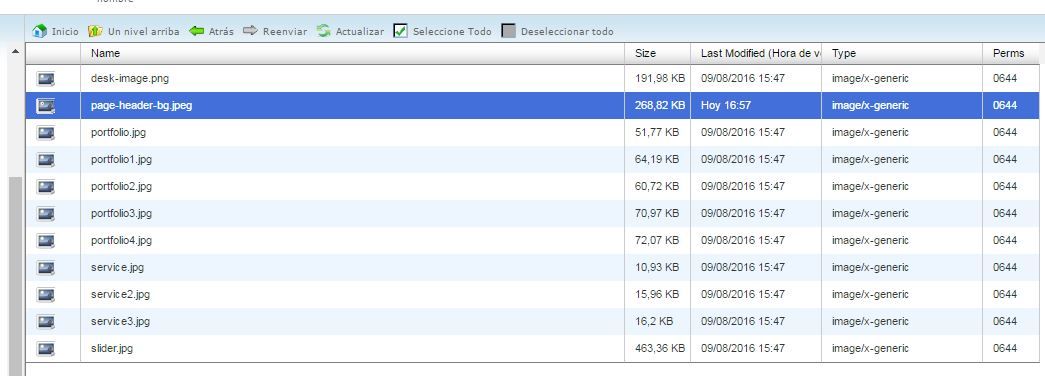The height and width of the screenshot is (376, 1045).
Task: Click the Actualizar toolbar label
Action: point(360,31)
